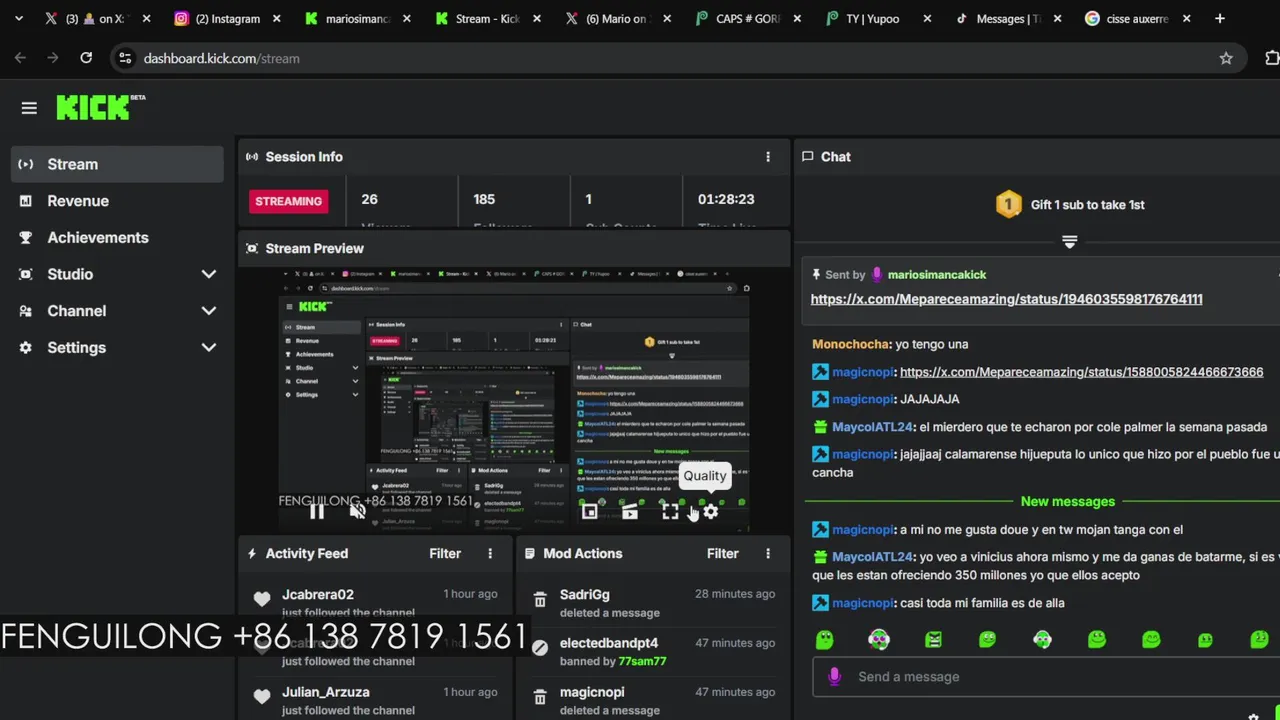Click heart icon next to Julian_Arzuza

coord(262,697)
